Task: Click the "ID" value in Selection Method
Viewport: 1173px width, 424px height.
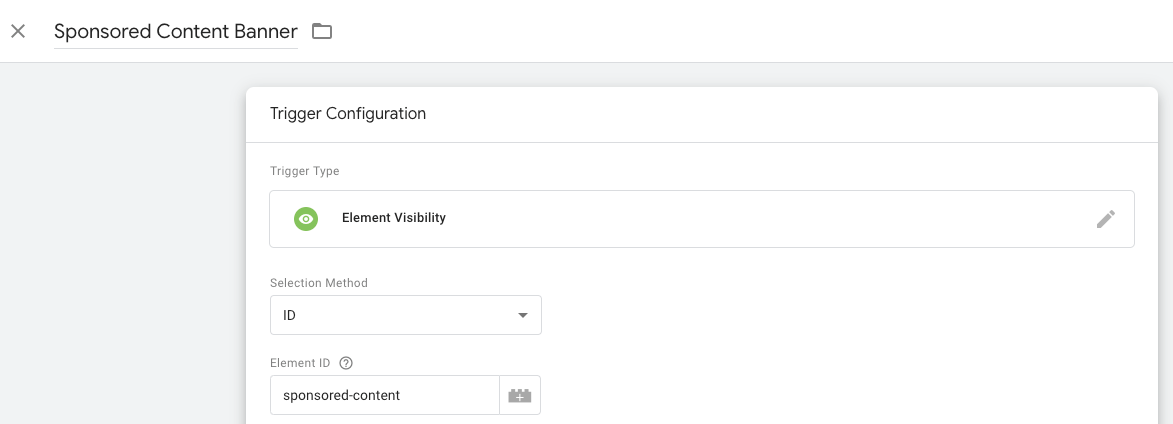Action: (290, 315)
